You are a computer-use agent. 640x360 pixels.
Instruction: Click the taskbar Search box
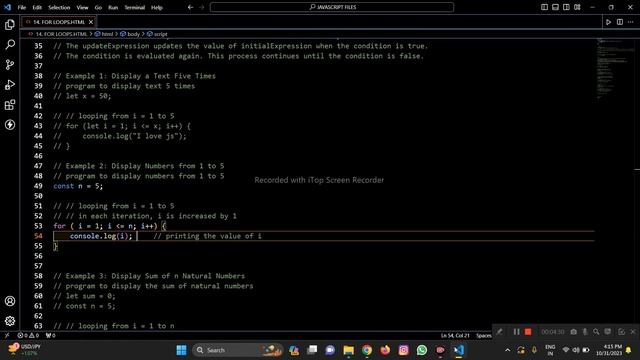click(x=238, y=350)
